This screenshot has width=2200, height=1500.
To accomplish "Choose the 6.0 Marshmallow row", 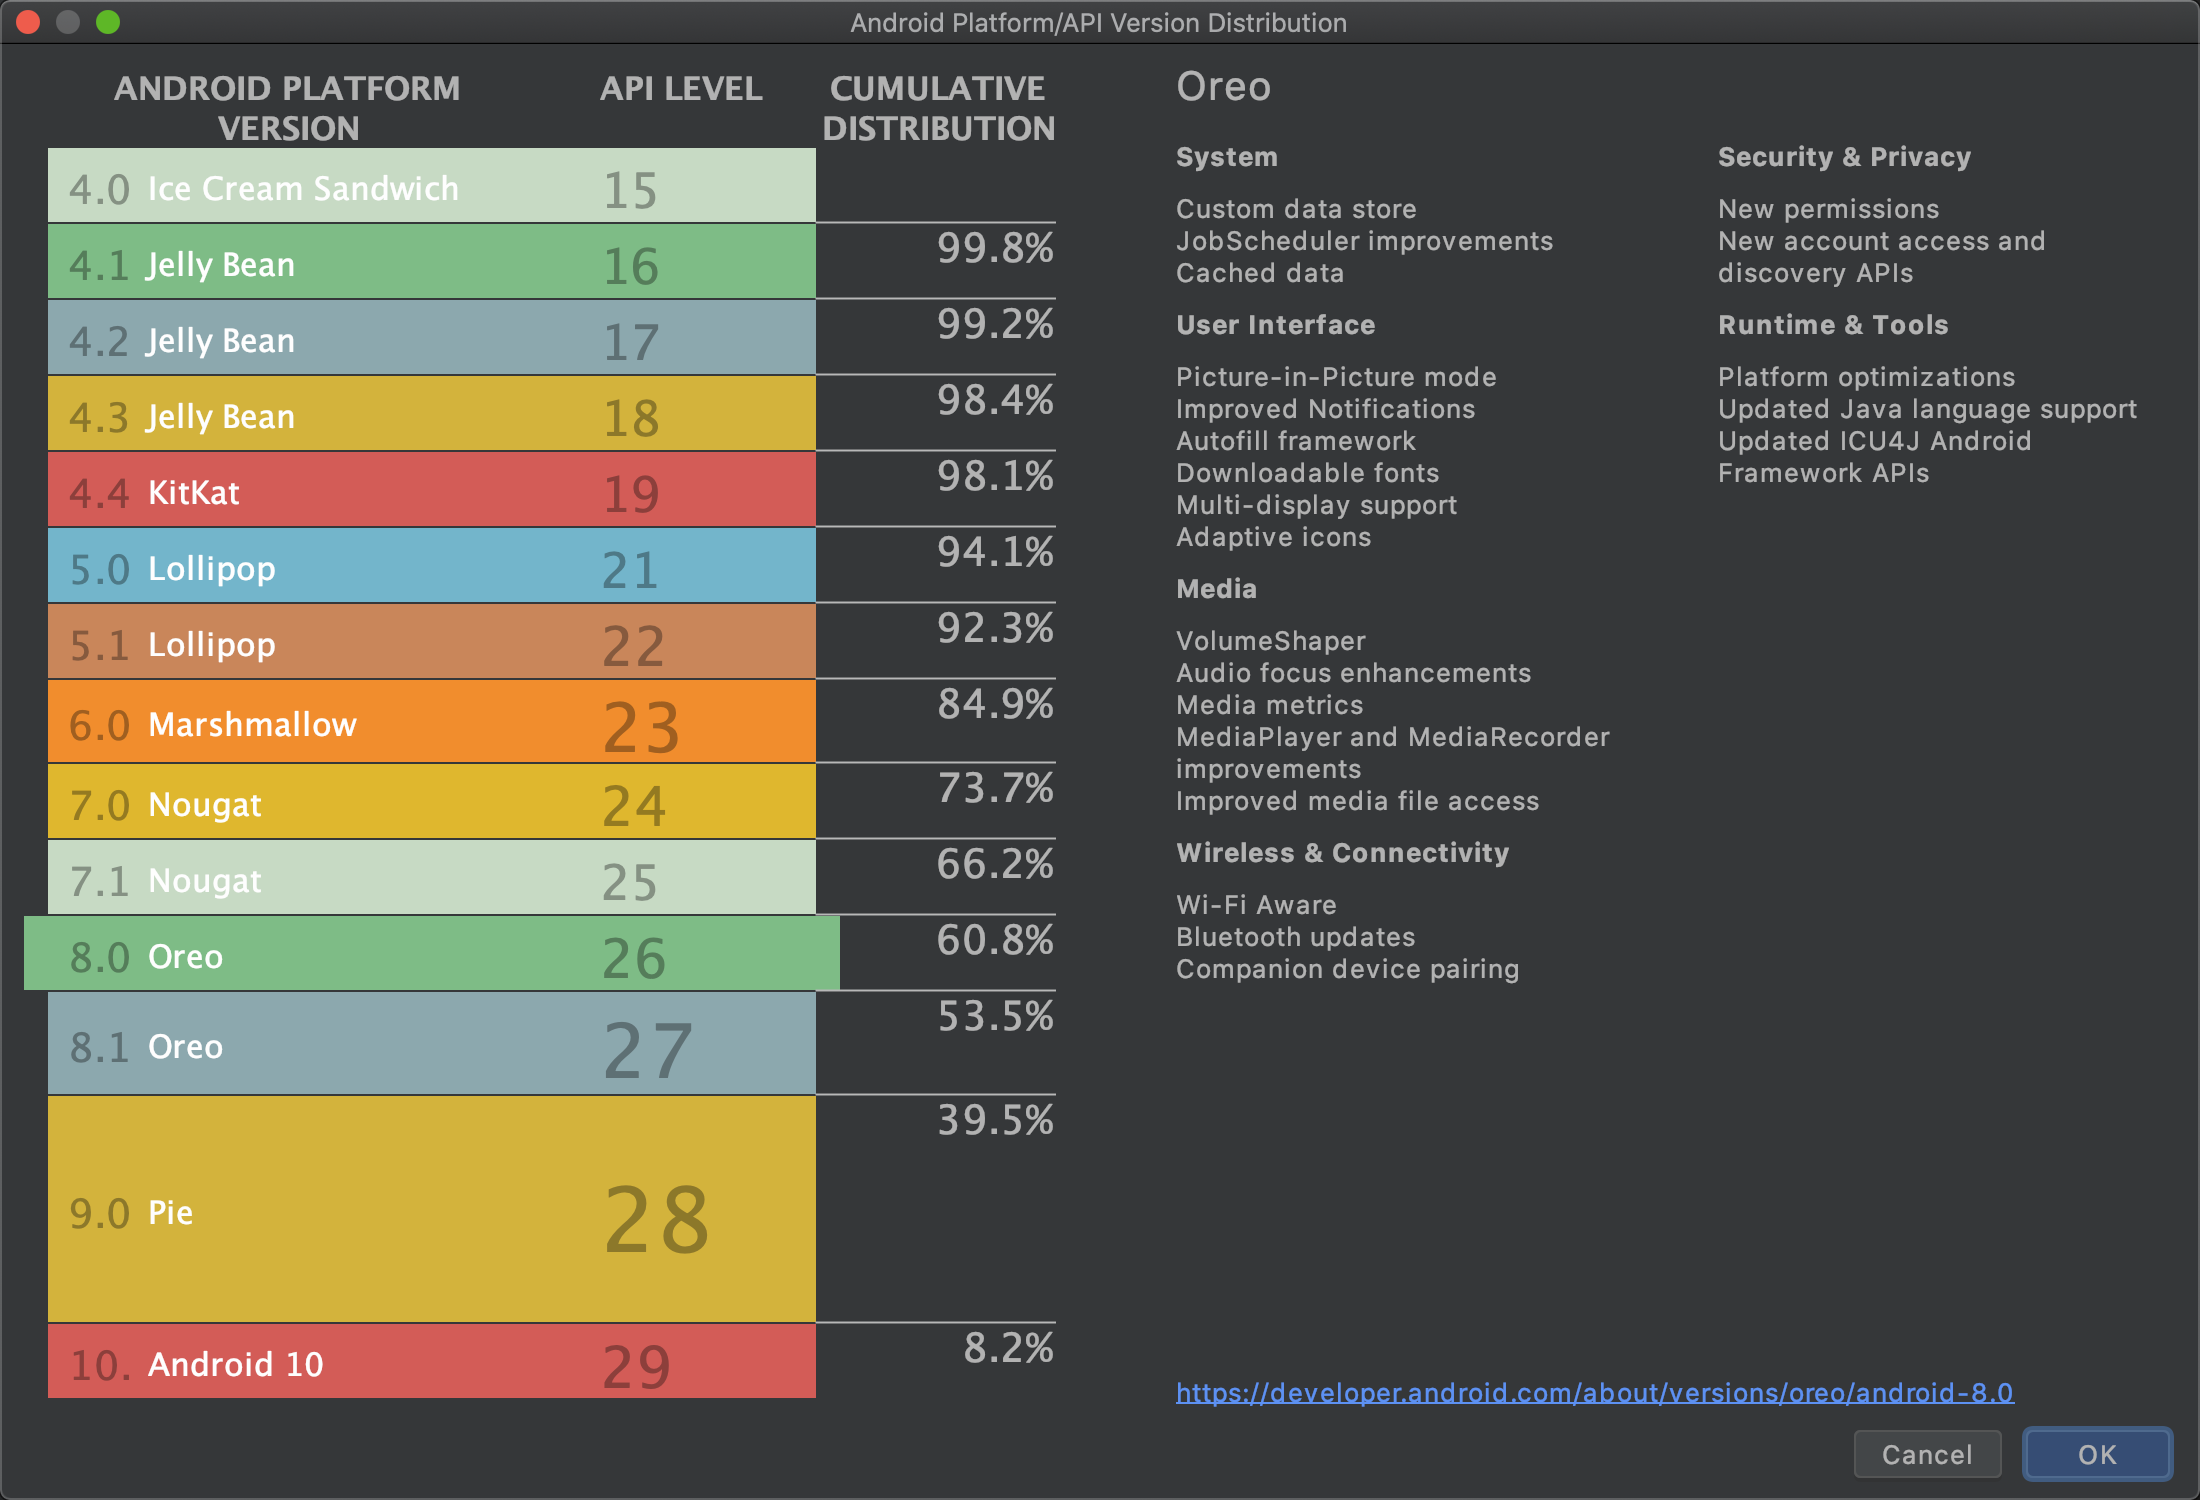I will [x=430, y=723].
